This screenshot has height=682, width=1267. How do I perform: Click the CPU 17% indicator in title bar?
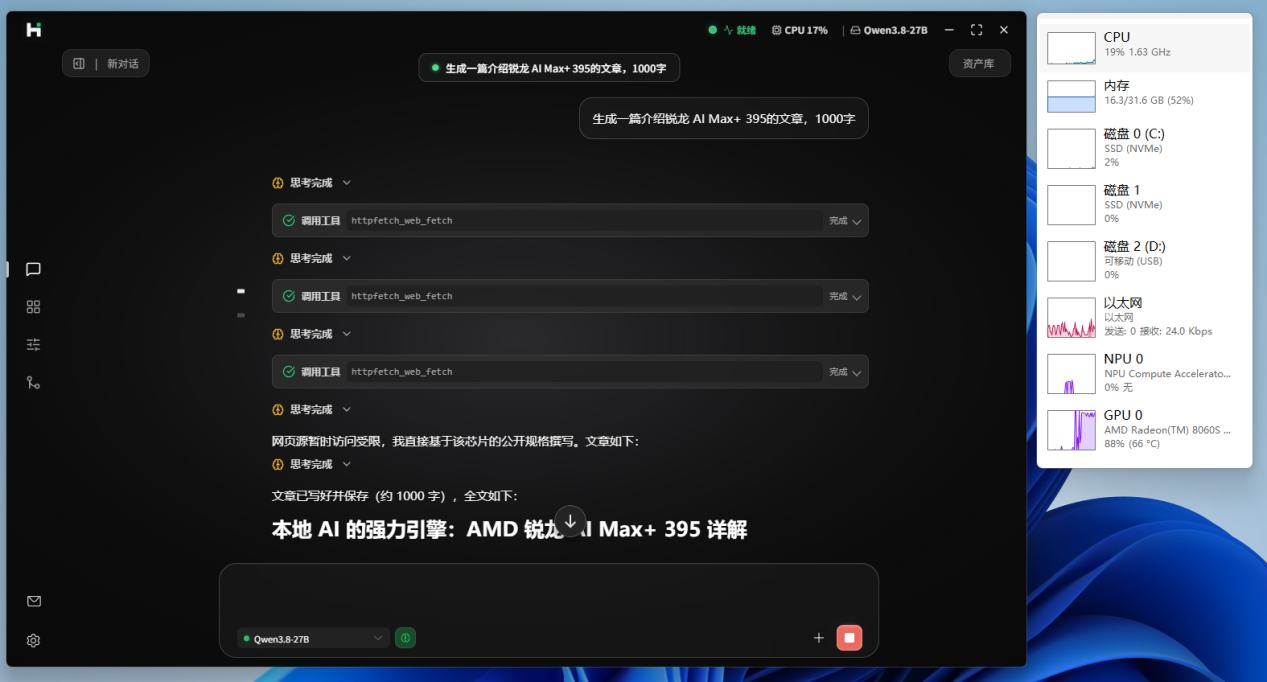[x=800, y=30]
